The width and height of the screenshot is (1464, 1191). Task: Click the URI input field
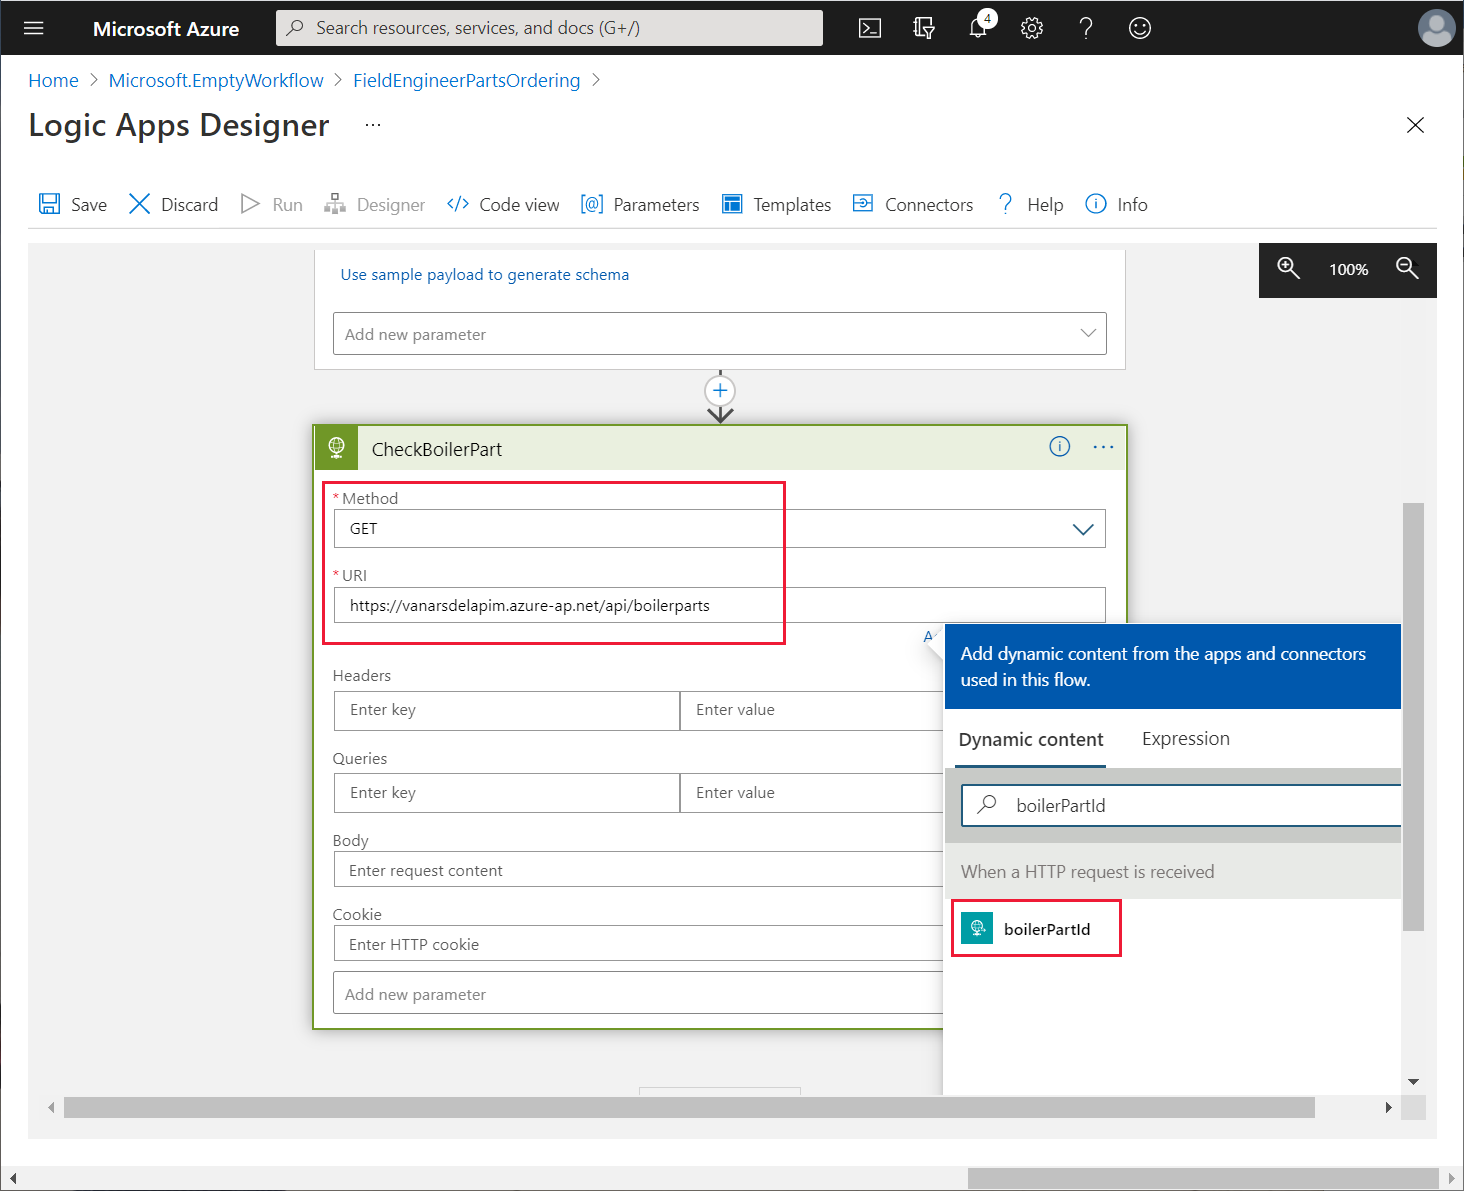tap(719, 606)
